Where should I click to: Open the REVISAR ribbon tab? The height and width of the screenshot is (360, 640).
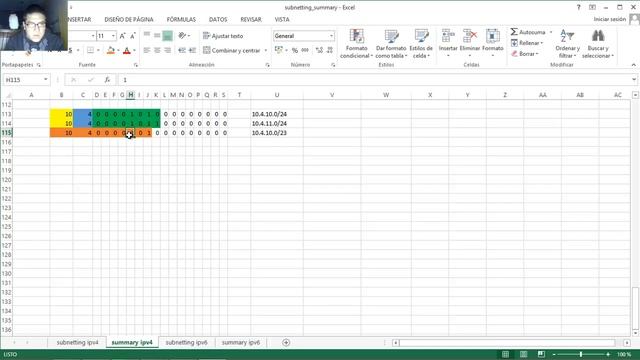tap(251, 19)
